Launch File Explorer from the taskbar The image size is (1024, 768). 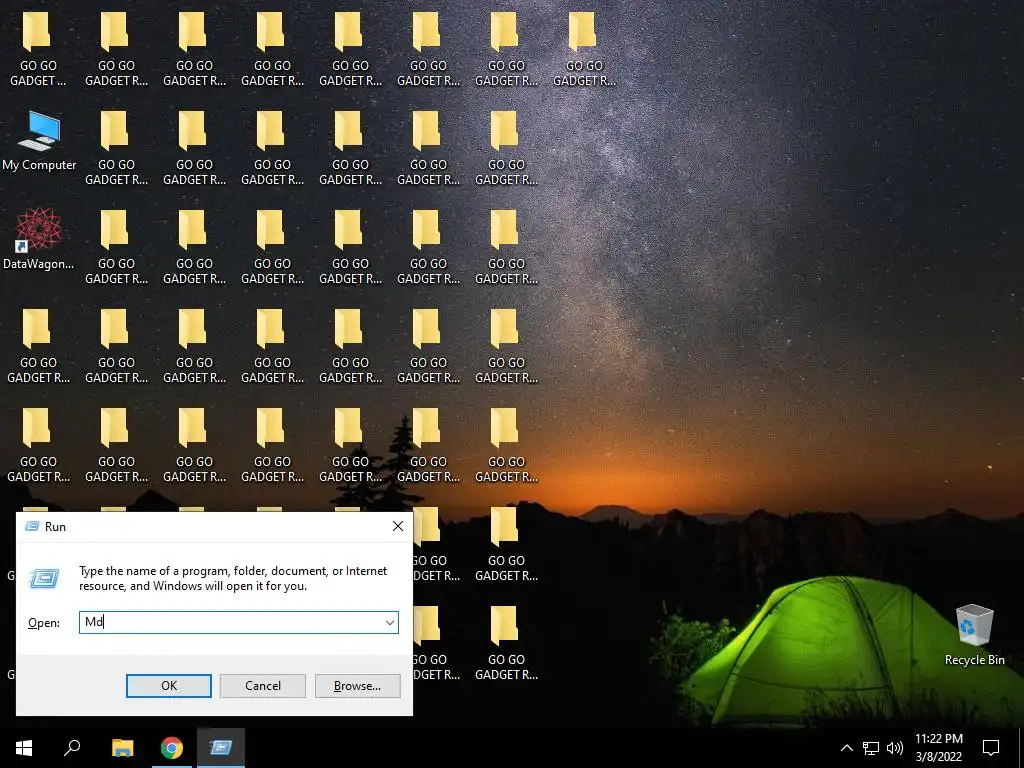(x=122, y=748)
